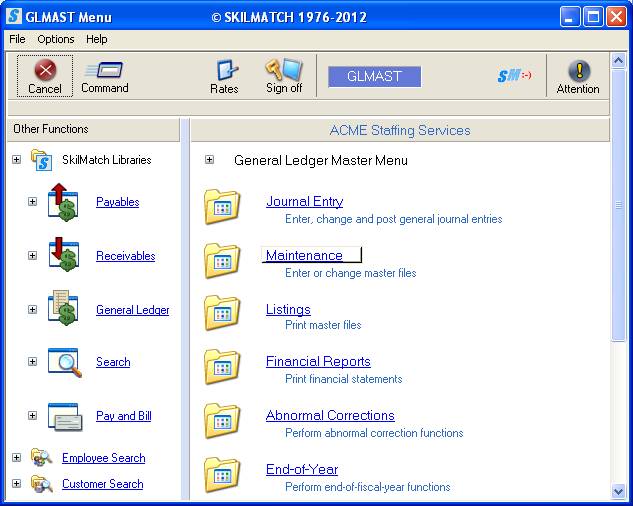The height and width of the screenshot is (506, 633).
Task: Click the SkilMatch Libraries icon
Action: click(42, 160)
